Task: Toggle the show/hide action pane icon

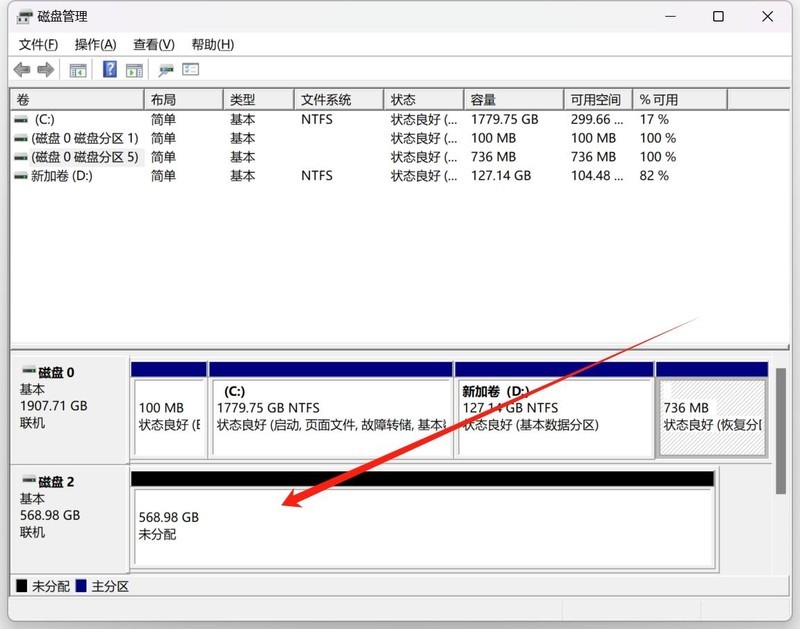Action: (x=132, y=69)
